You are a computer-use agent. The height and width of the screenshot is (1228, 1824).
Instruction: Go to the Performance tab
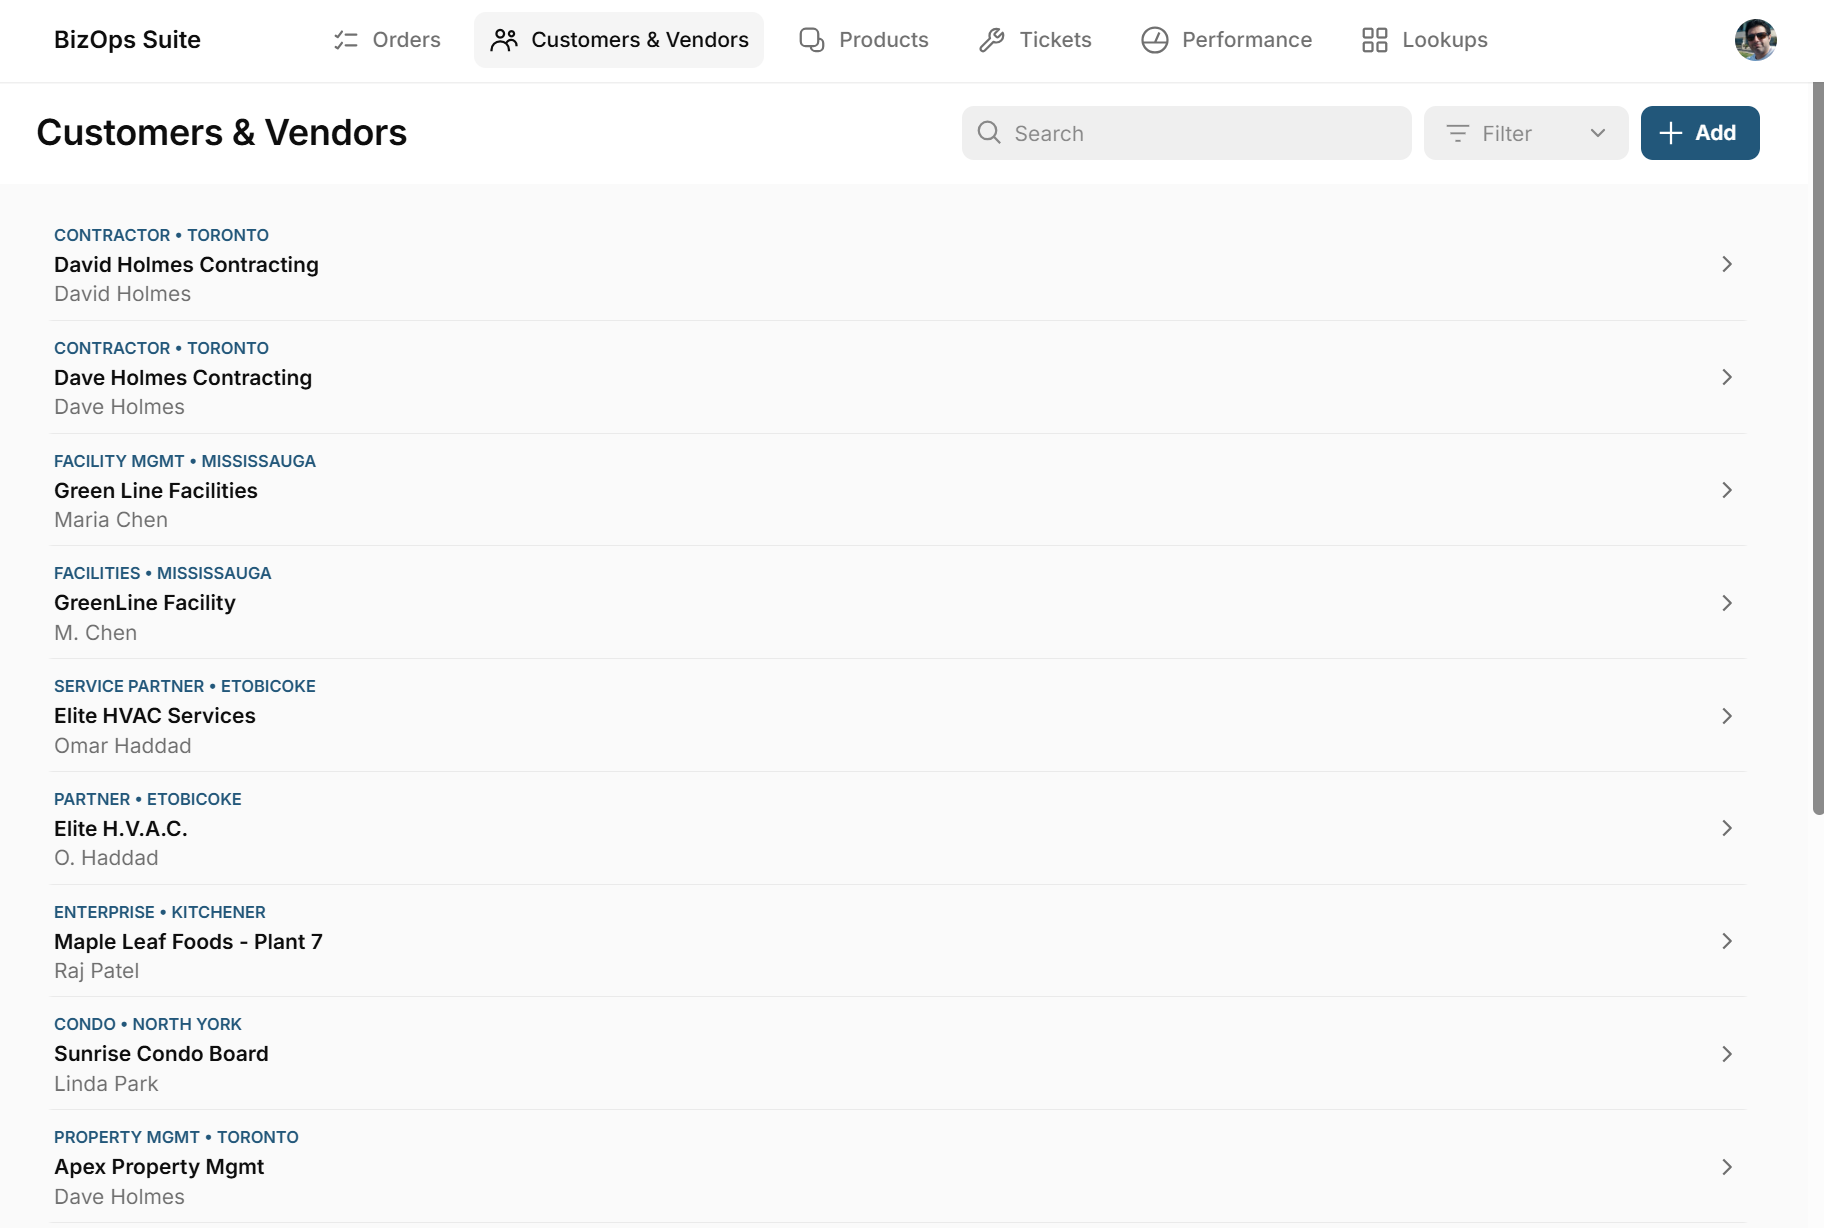point(1227,40)
